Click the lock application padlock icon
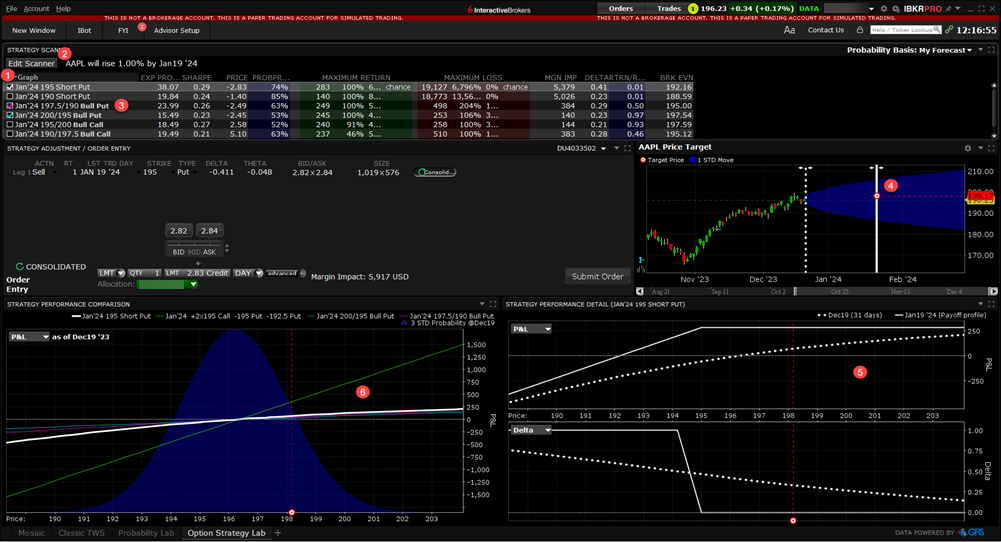1001x542 pixels. (x=860, y=30)
